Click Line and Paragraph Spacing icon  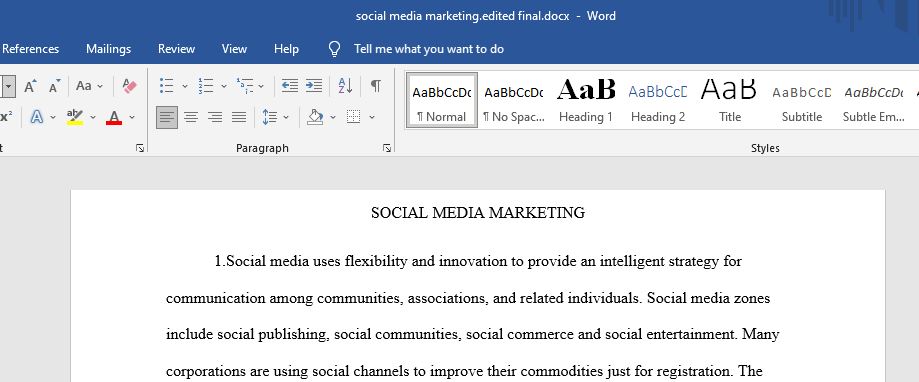point(270,117)
